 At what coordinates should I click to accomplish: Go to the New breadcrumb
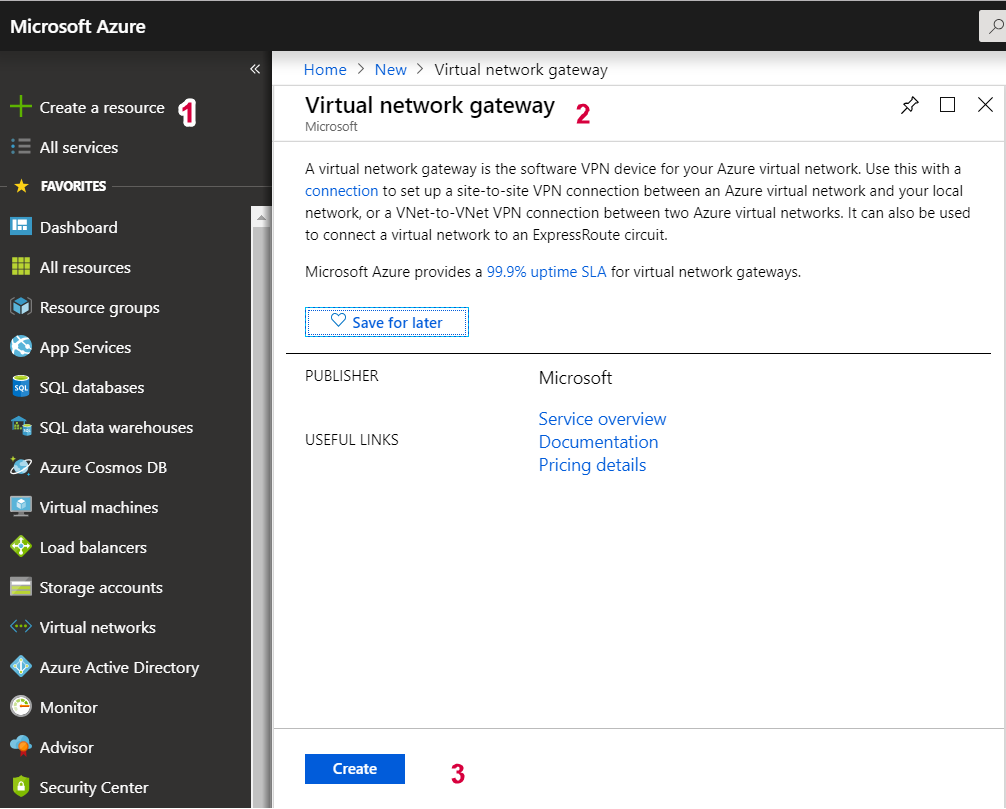(x=390, y=69)
